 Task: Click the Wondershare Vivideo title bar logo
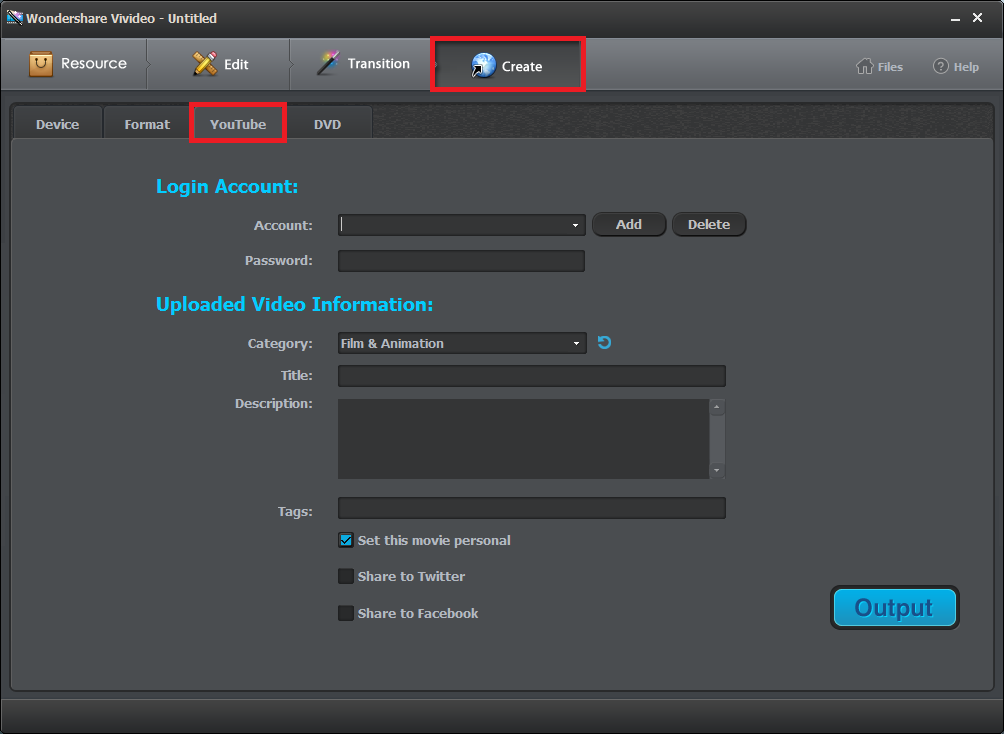(14, 17)
